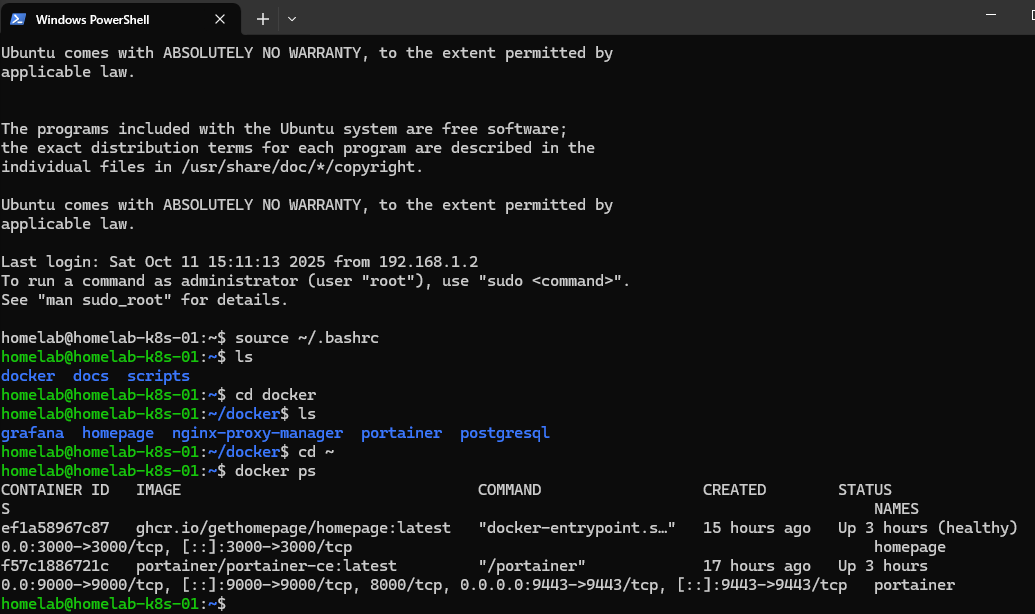Click the IP address 192.168.1.2

pos(428,262)
